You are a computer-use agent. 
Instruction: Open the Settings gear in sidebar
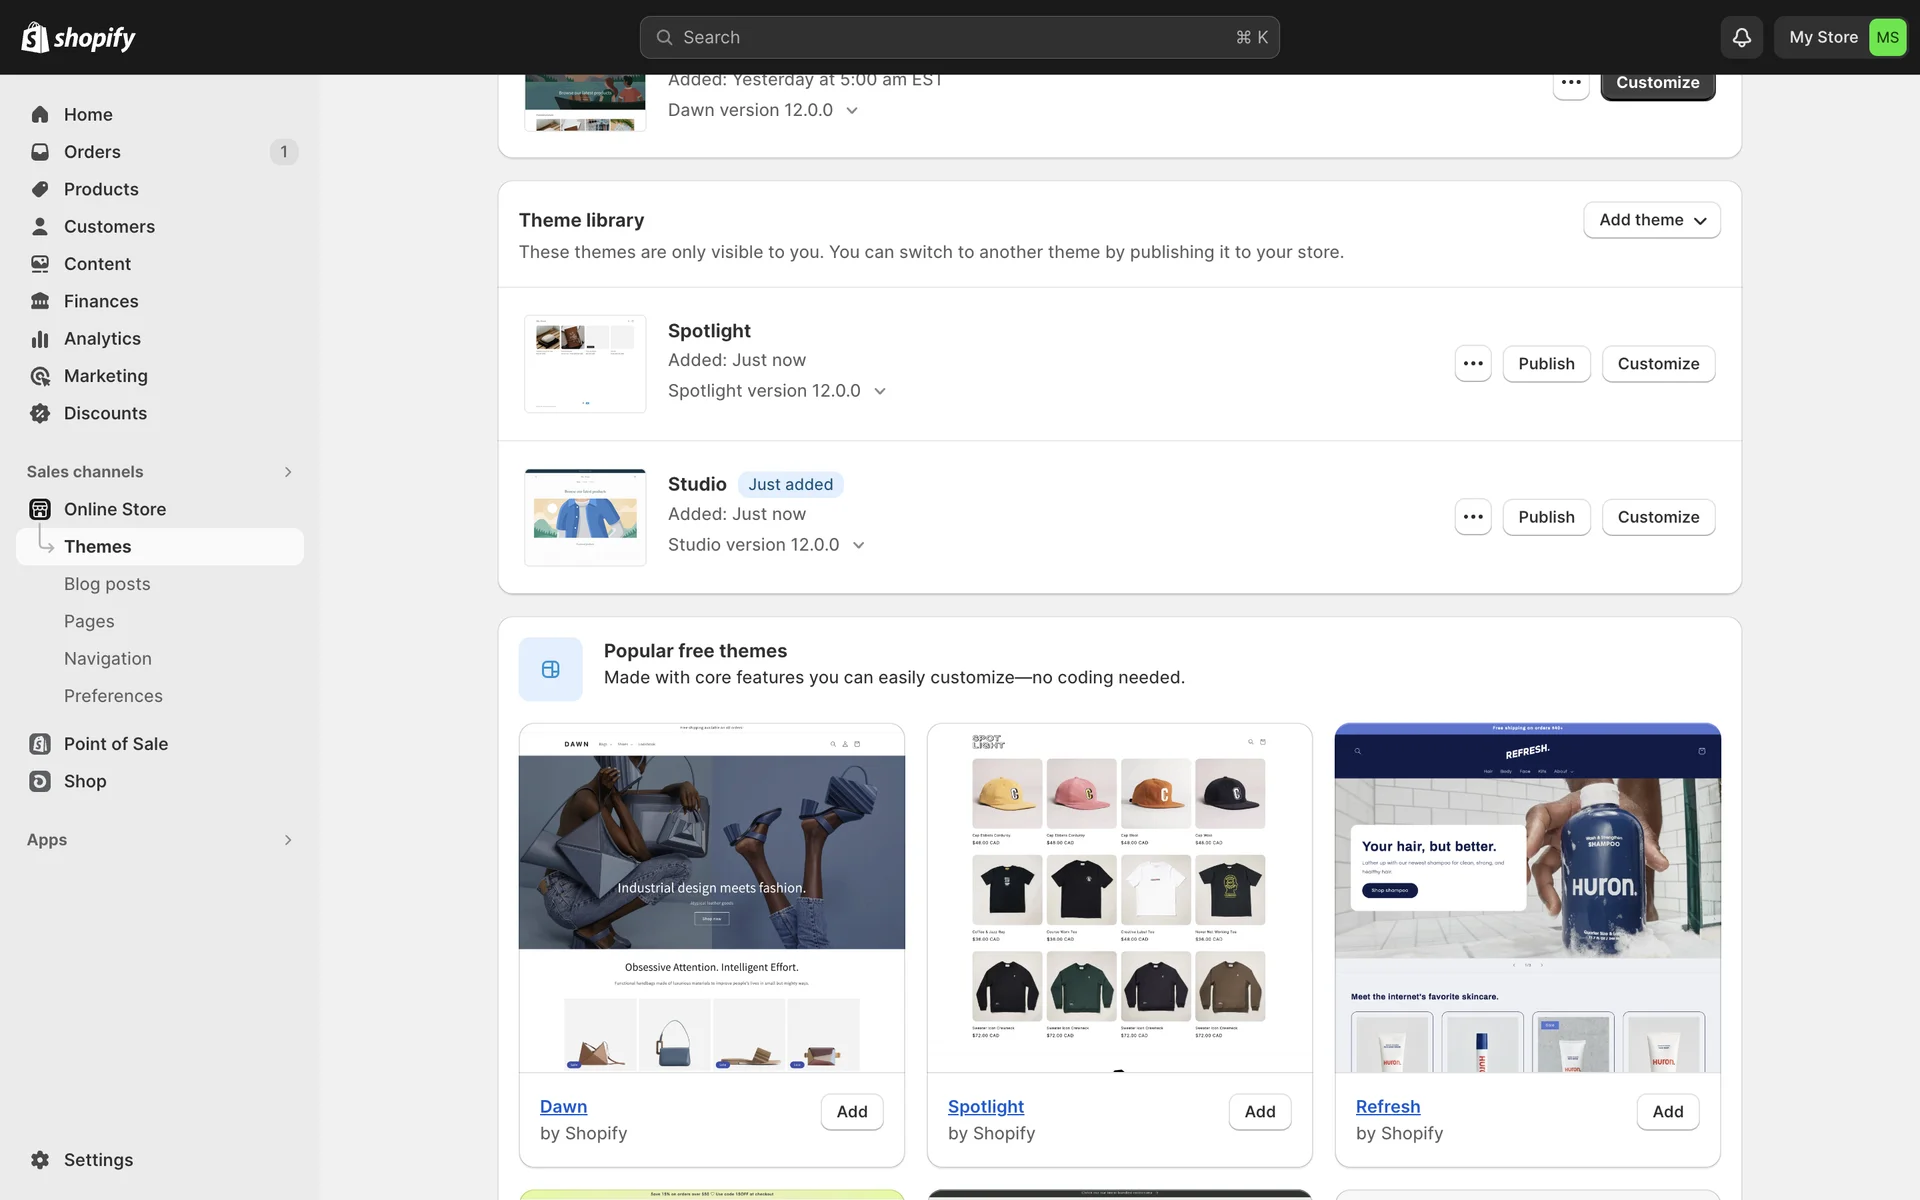tap(40, 1160)
